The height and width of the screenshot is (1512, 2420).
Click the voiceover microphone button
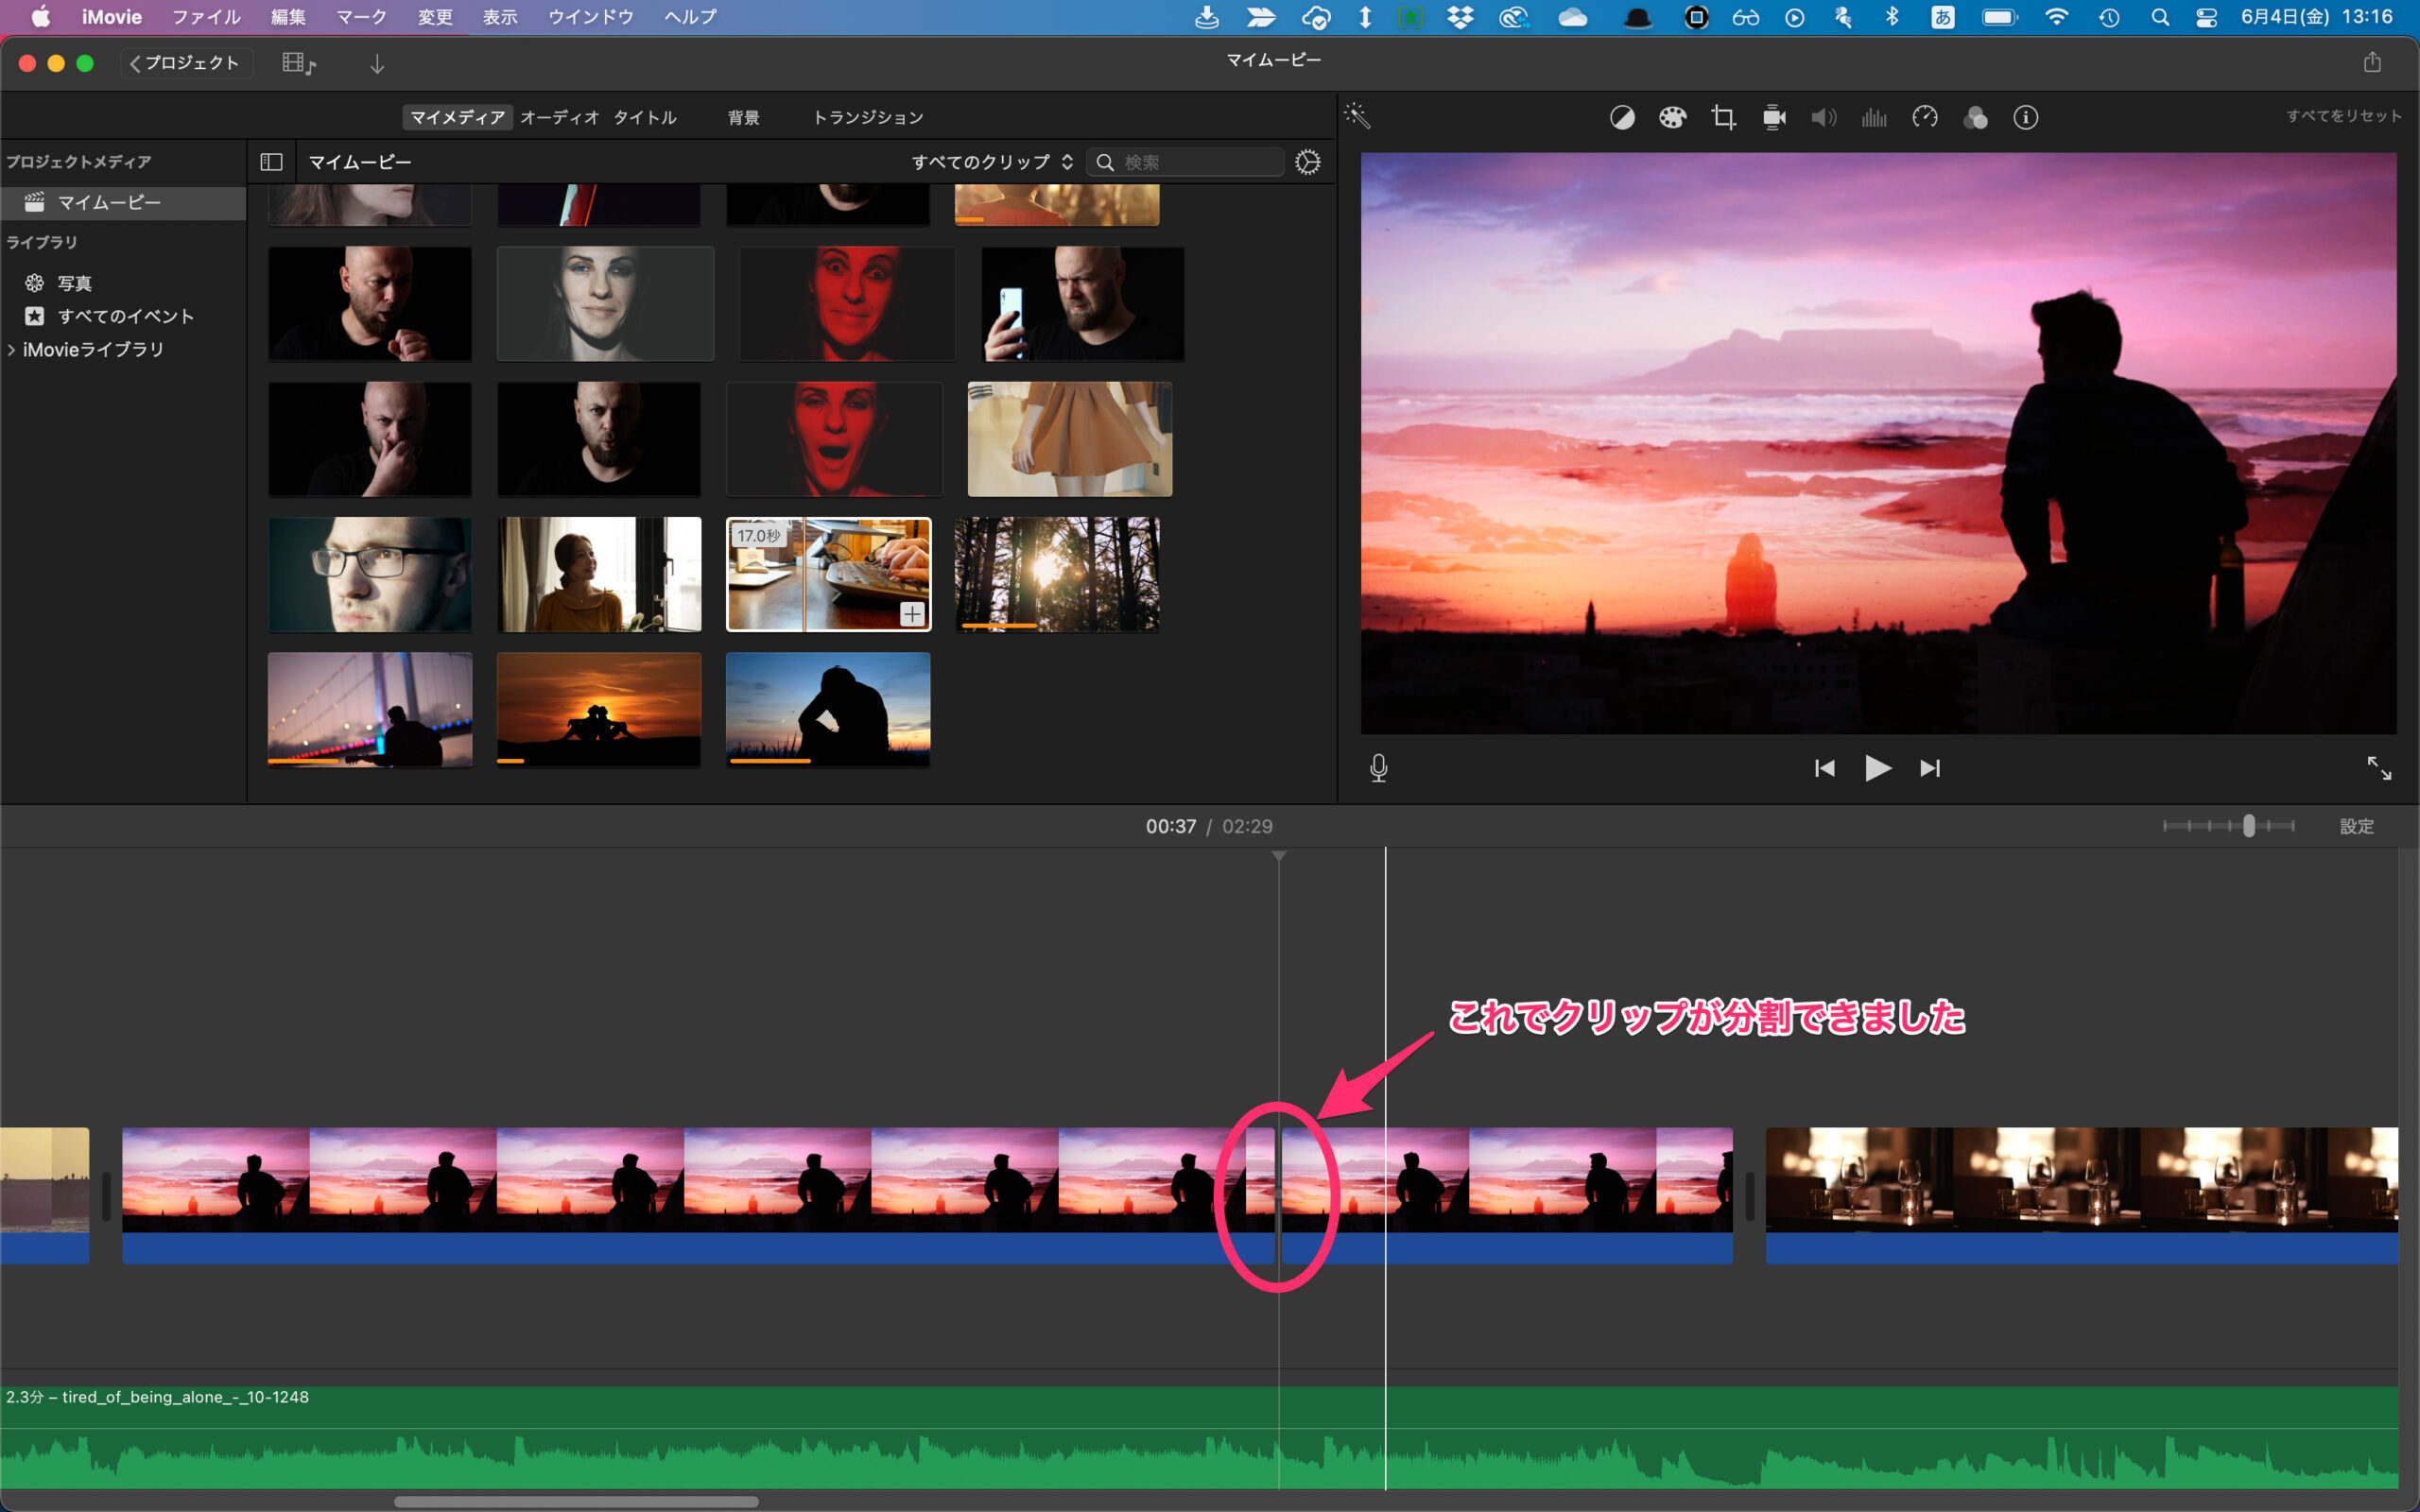pyautogui.click(x=1378, y=768)
